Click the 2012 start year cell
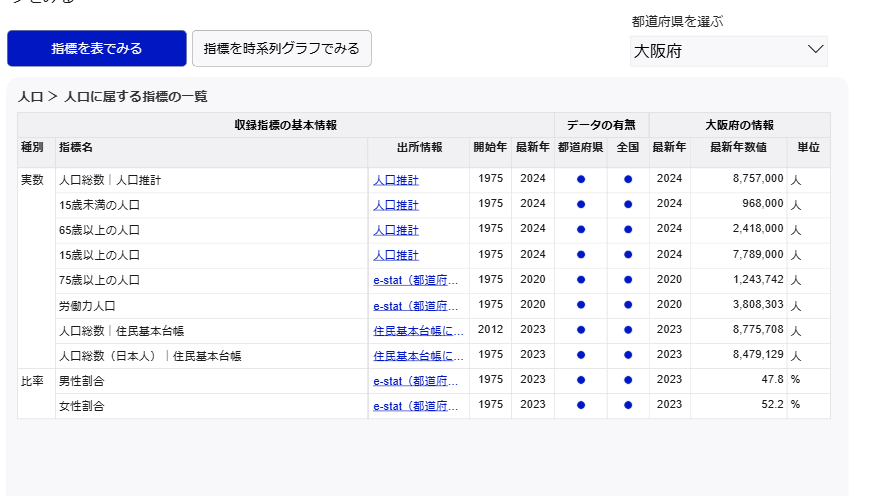877x496 pixels. tap(490, 329)
